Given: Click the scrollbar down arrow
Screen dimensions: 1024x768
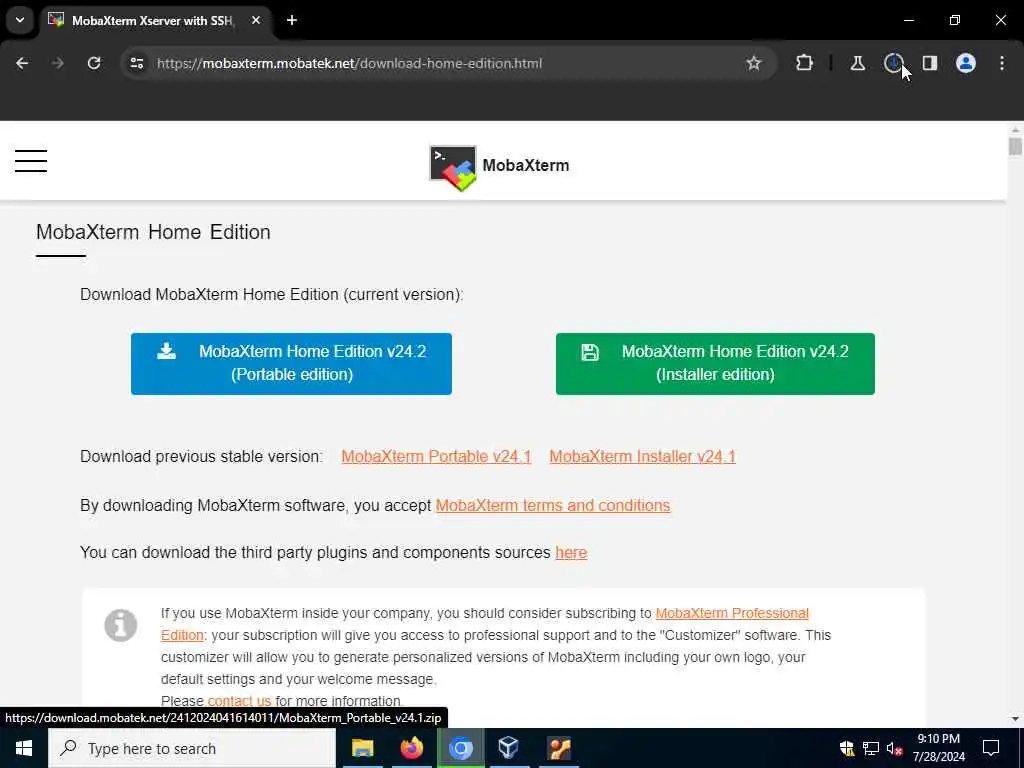Looking at the screenshot, I should 1015,718.
